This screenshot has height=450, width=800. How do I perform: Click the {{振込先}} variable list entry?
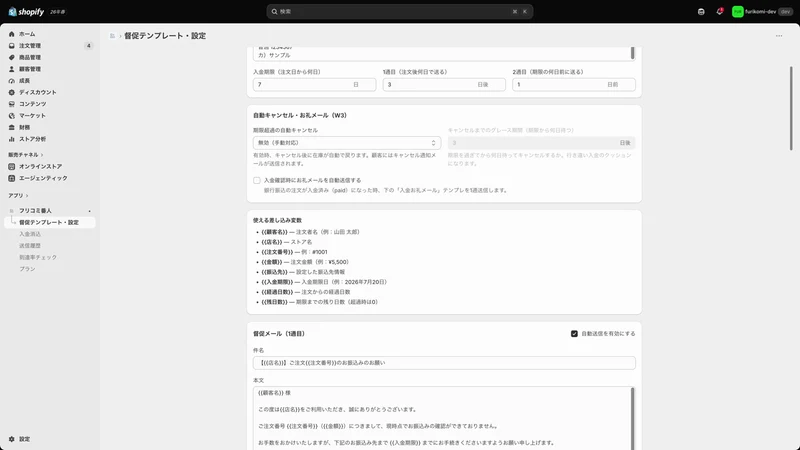click(x=303, y=272)
